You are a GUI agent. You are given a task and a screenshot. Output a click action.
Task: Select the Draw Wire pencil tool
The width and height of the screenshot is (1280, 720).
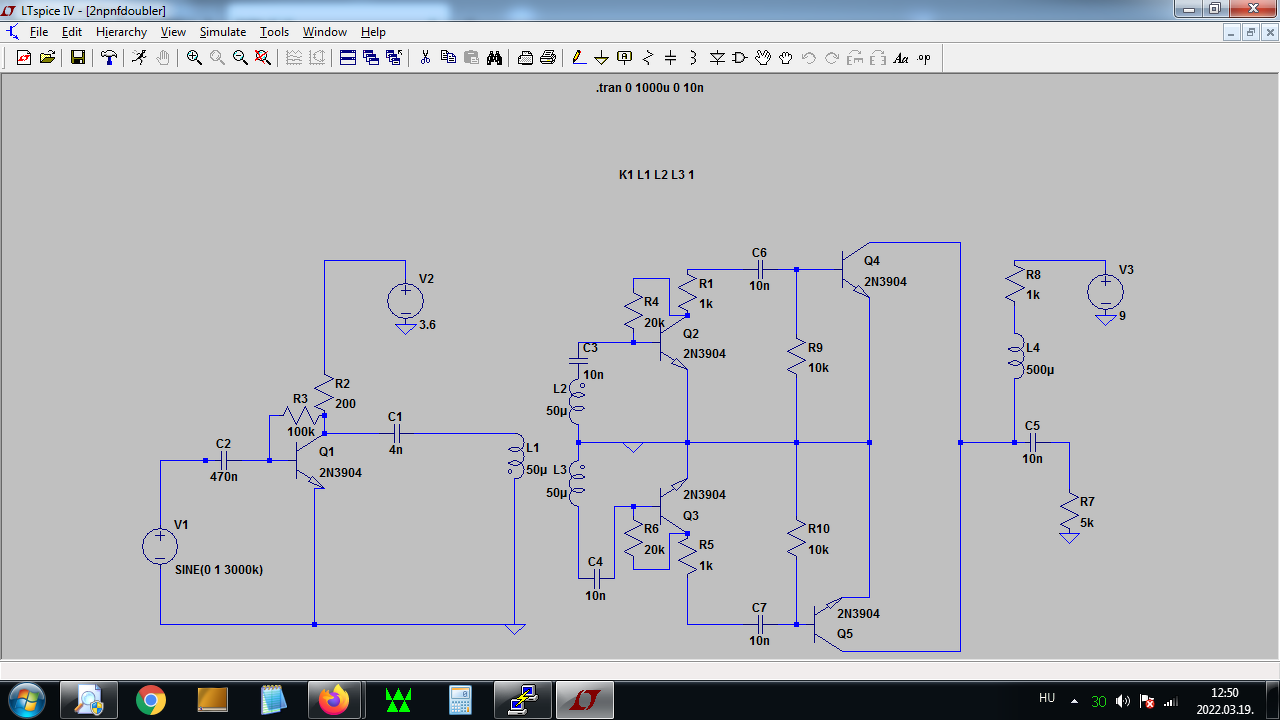[x=579, y=58]
